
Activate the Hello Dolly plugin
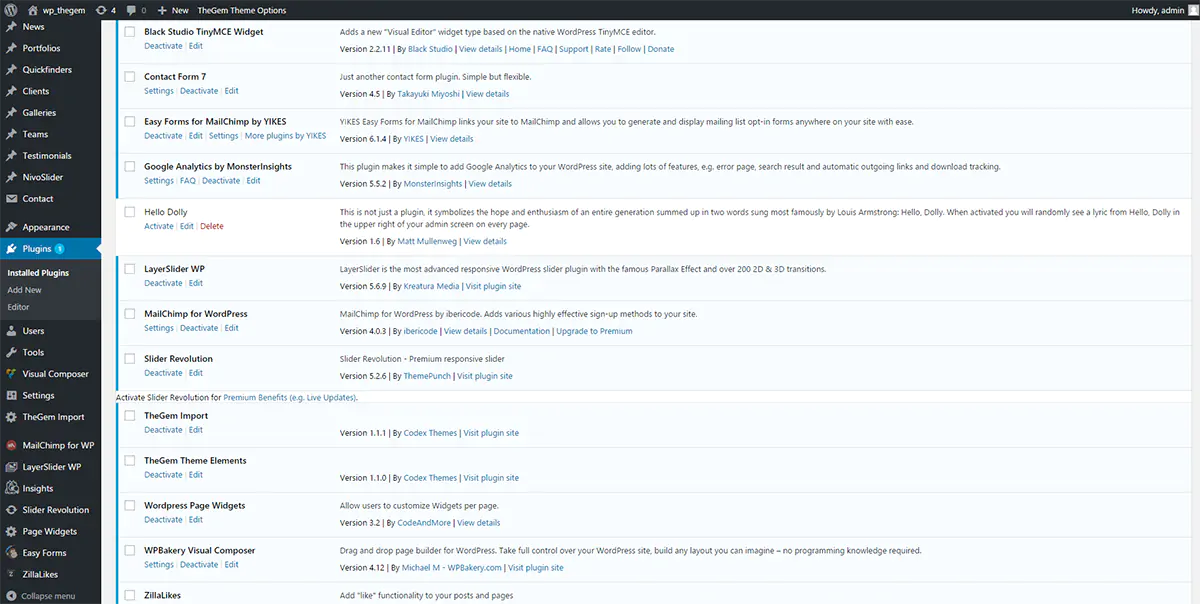(x=158, y=227)
